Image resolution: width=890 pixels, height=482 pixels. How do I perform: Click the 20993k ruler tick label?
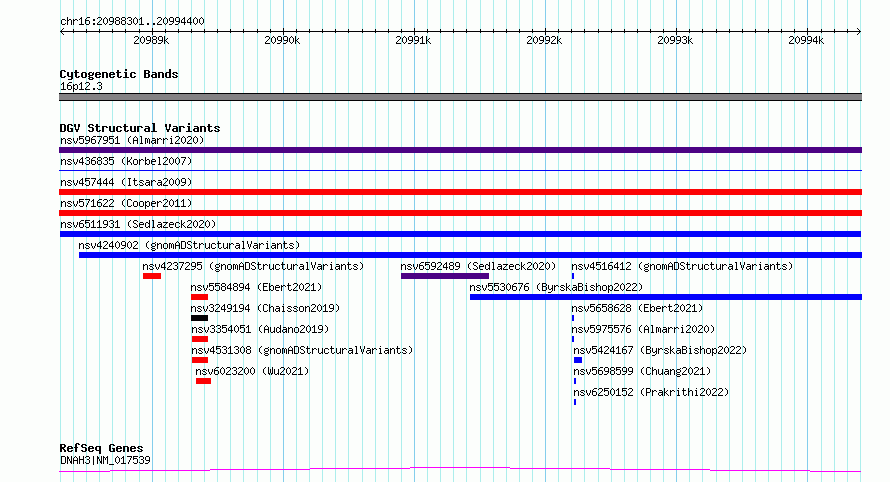coord(675,40)
